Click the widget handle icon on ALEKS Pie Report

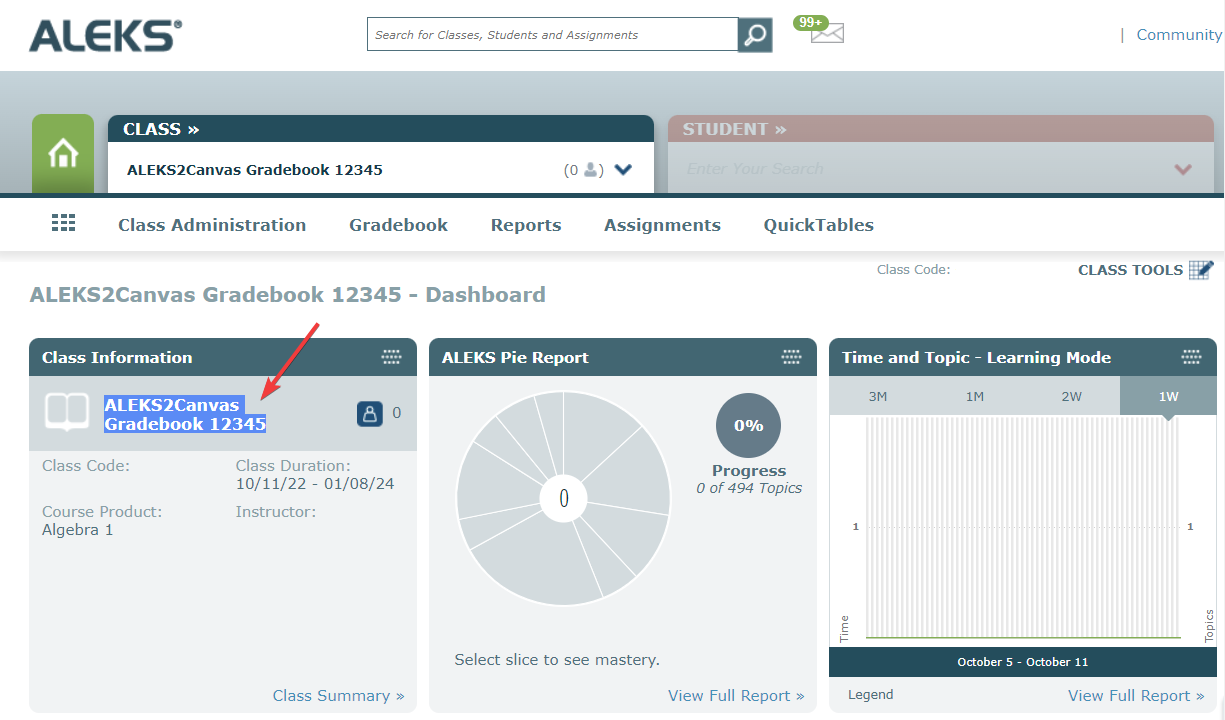[790, 356]
